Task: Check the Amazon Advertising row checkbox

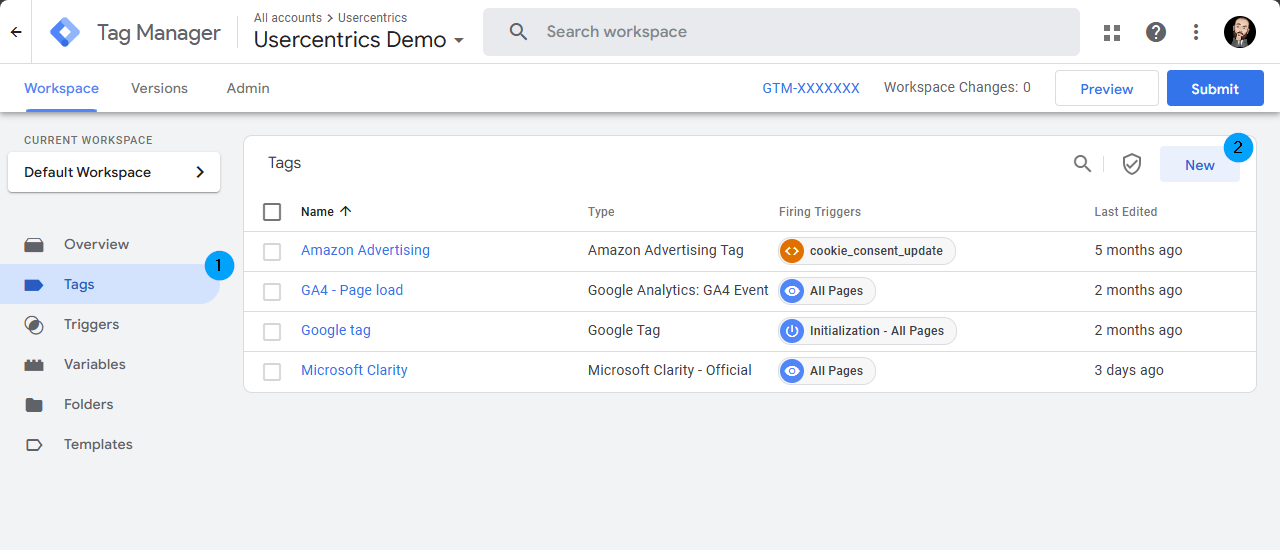Action: 272,251
